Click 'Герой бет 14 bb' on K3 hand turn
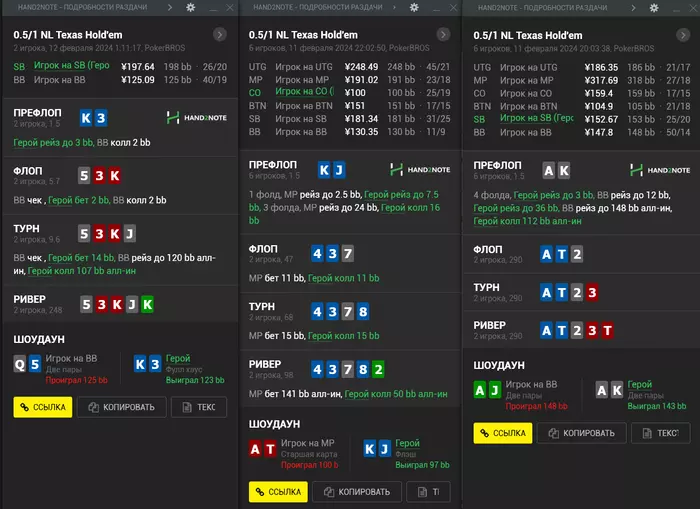 (x=82, y=258)
